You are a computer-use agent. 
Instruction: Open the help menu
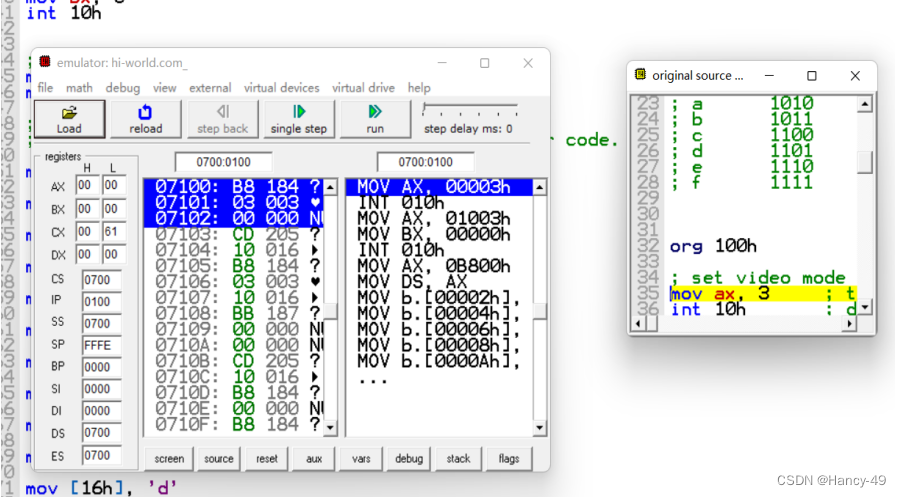pyautogui.click(x=419, y=88)
